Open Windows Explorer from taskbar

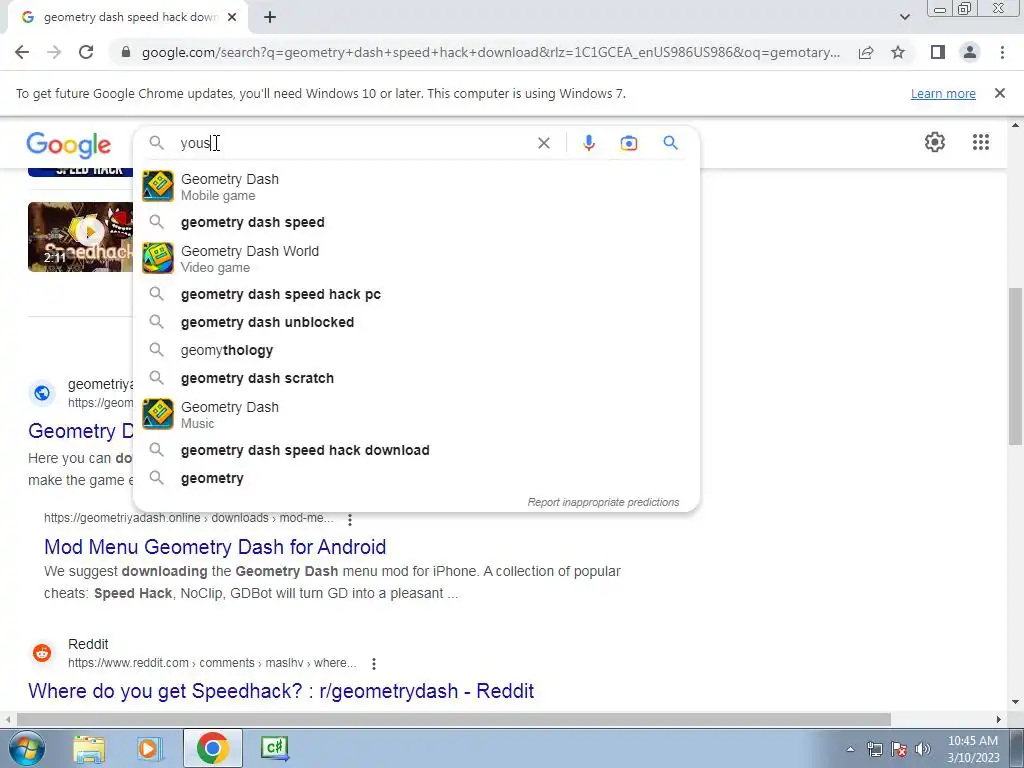pos(89,748)
